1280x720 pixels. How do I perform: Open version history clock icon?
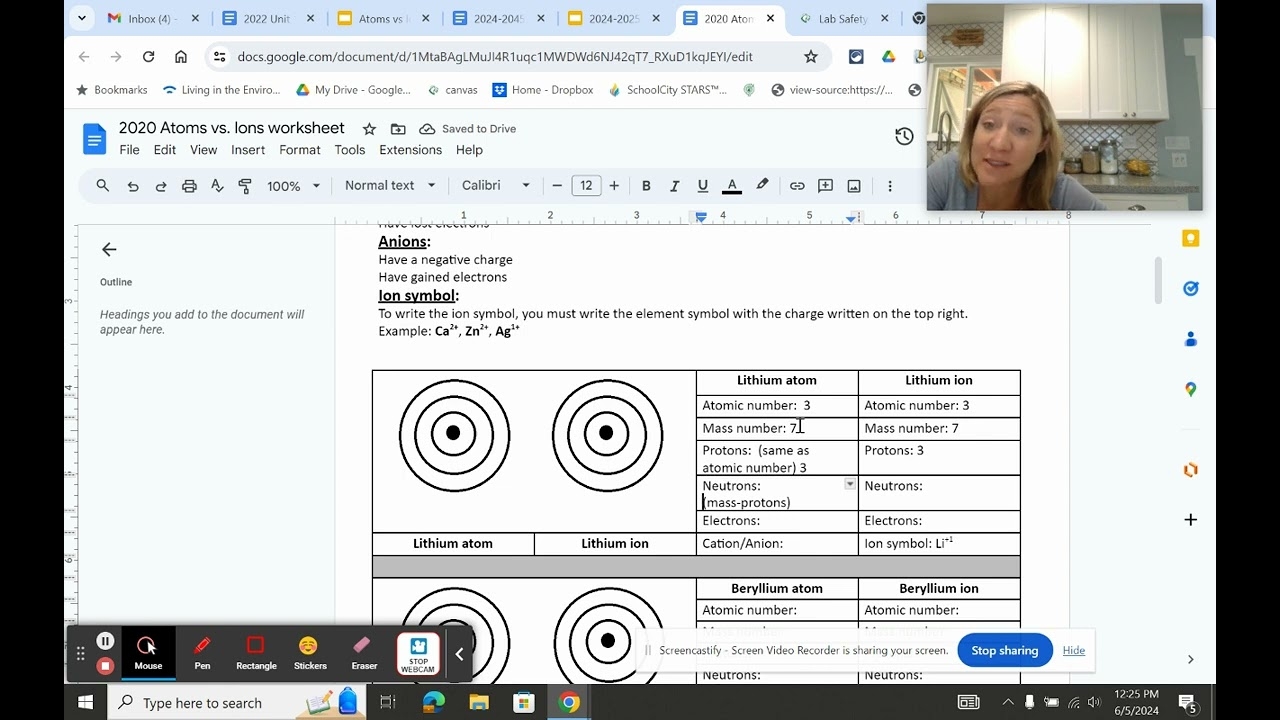(904, 137)
